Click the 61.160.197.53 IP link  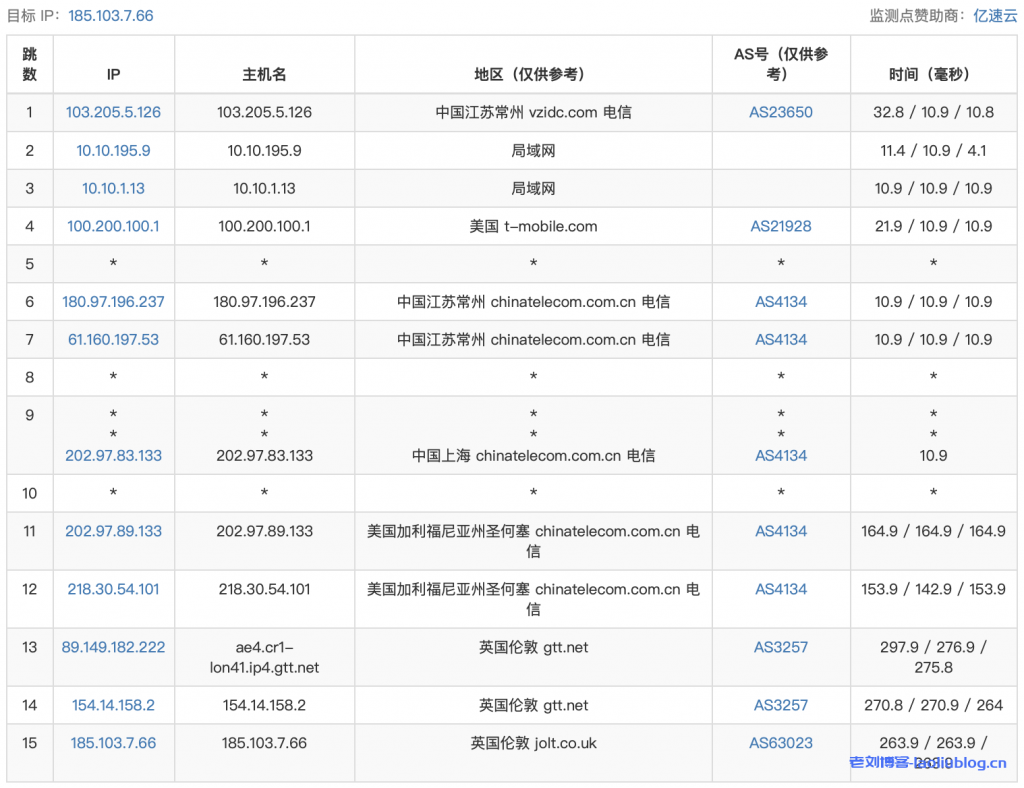[x=113, y=339]
